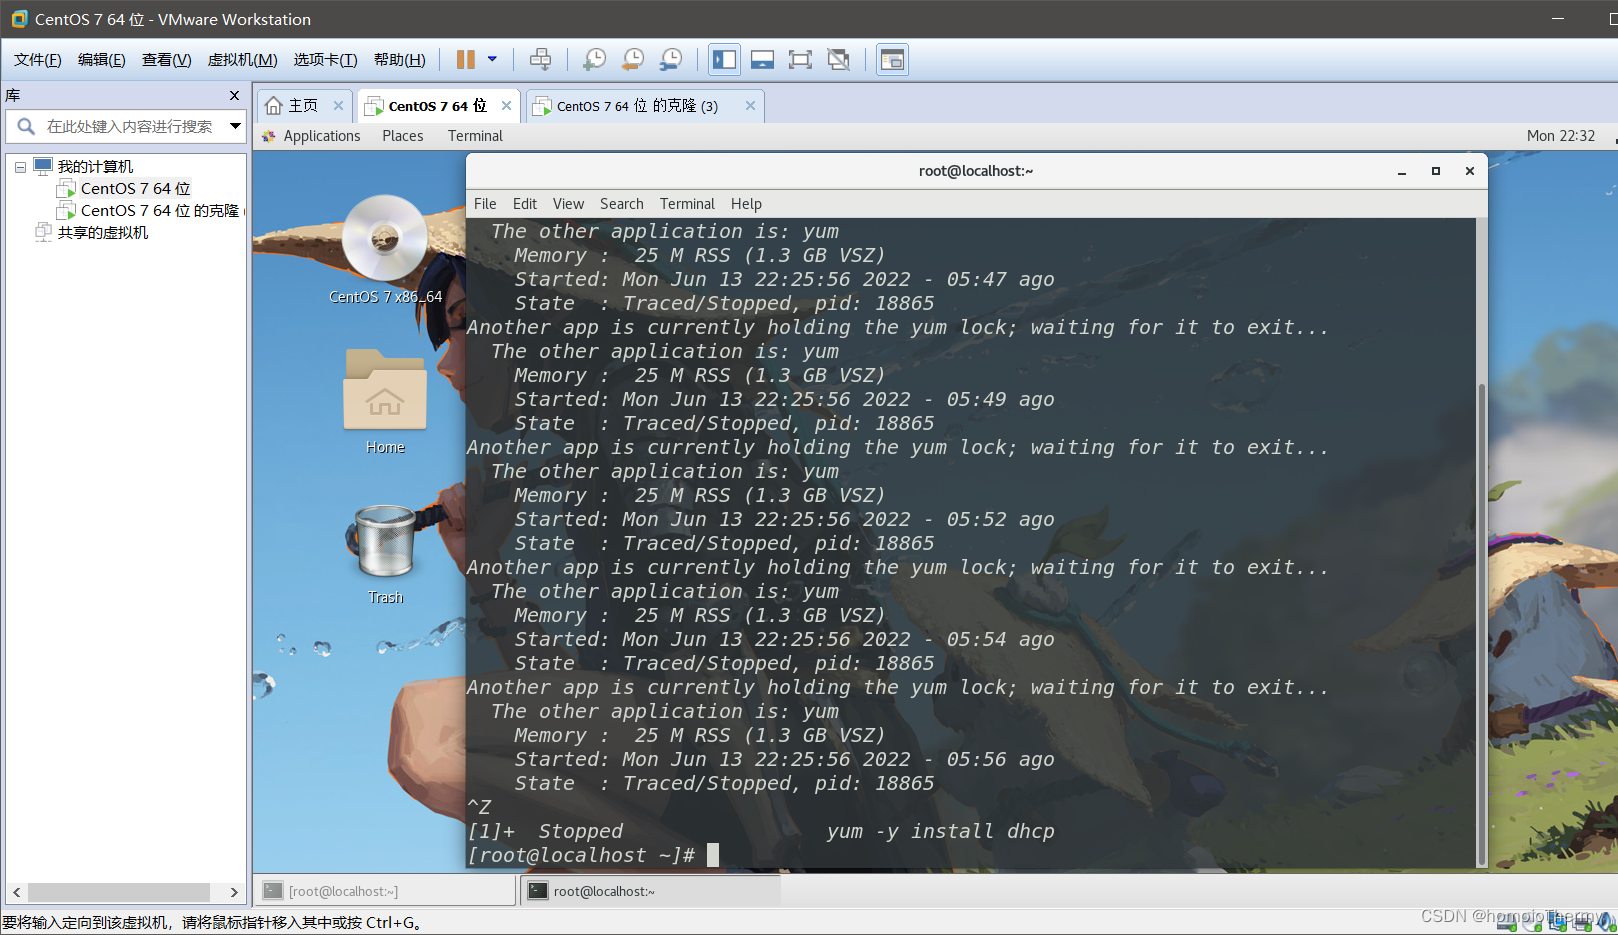This screenshot has width=1618, height=935.
Task: Close the 主页 tab
Action: (338, 106)
